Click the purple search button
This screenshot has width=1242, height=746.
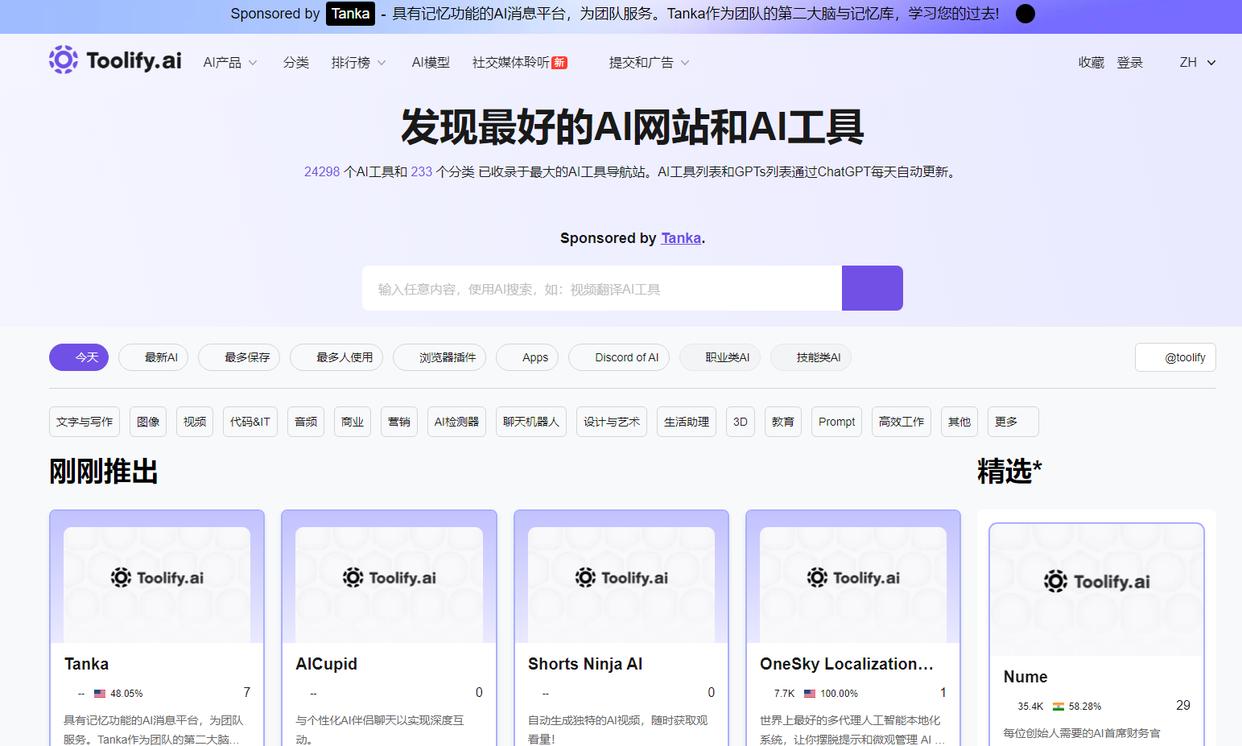pos(872,288)
